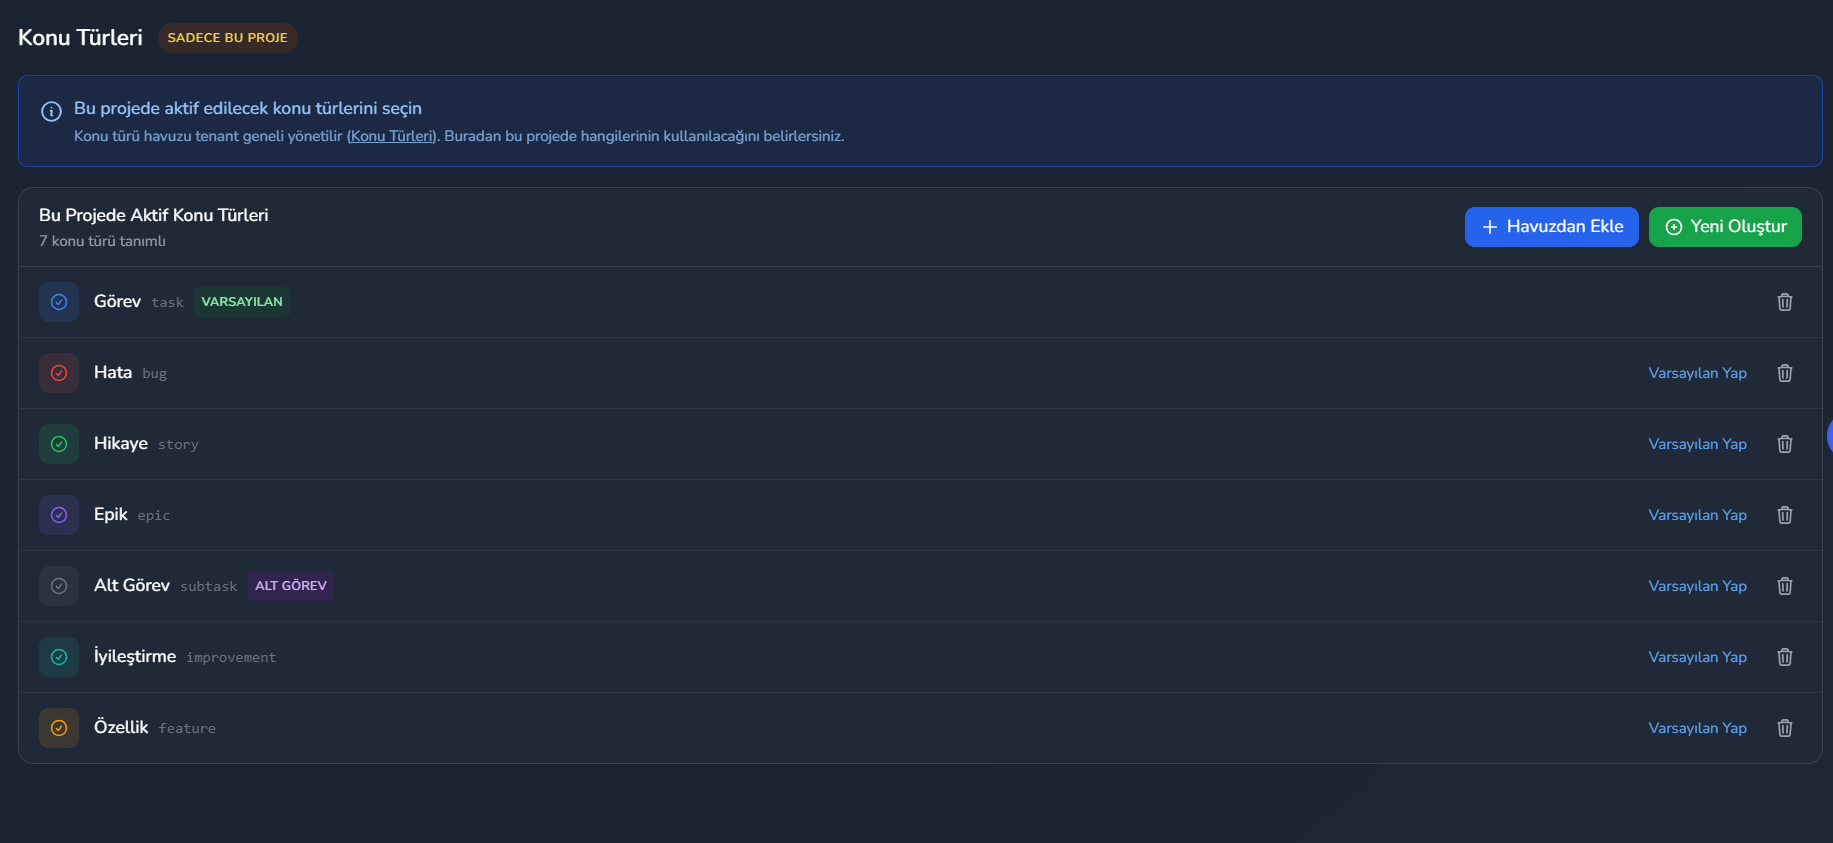Viewport: 1833px width, 843px height.
Task: Click the VARSAYILAN badge next to Görev
Action: 242,302
